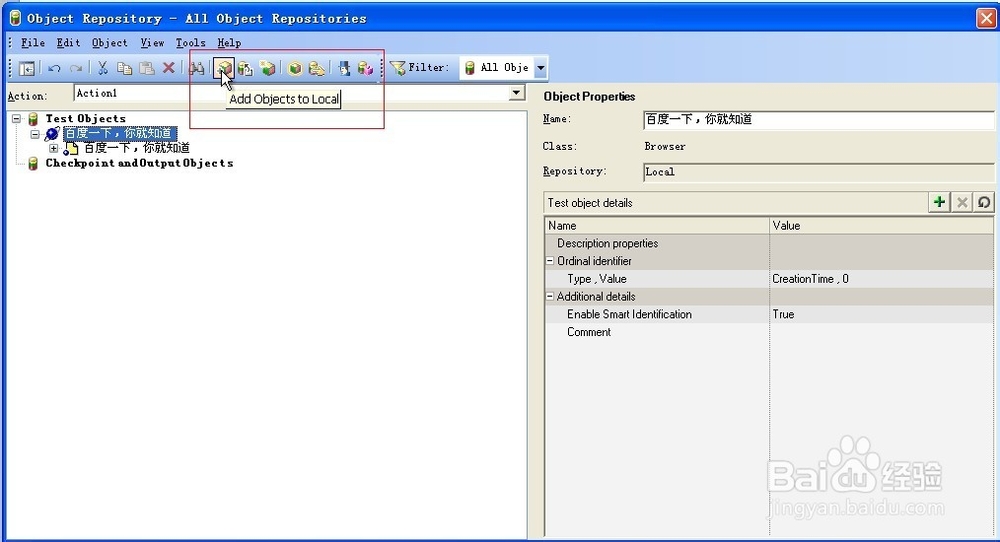The width and height of the screenshot is (1000, 542).
Task: Click the Repository field showing Local
Action: 819,172
